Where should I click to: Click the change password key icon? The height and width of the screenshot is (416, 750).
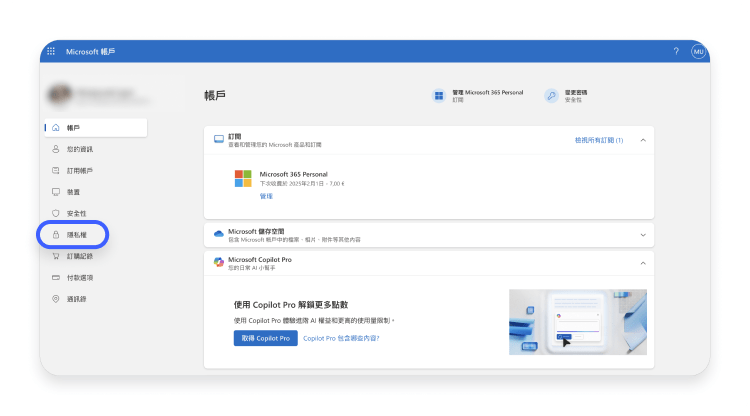point(551,96)
